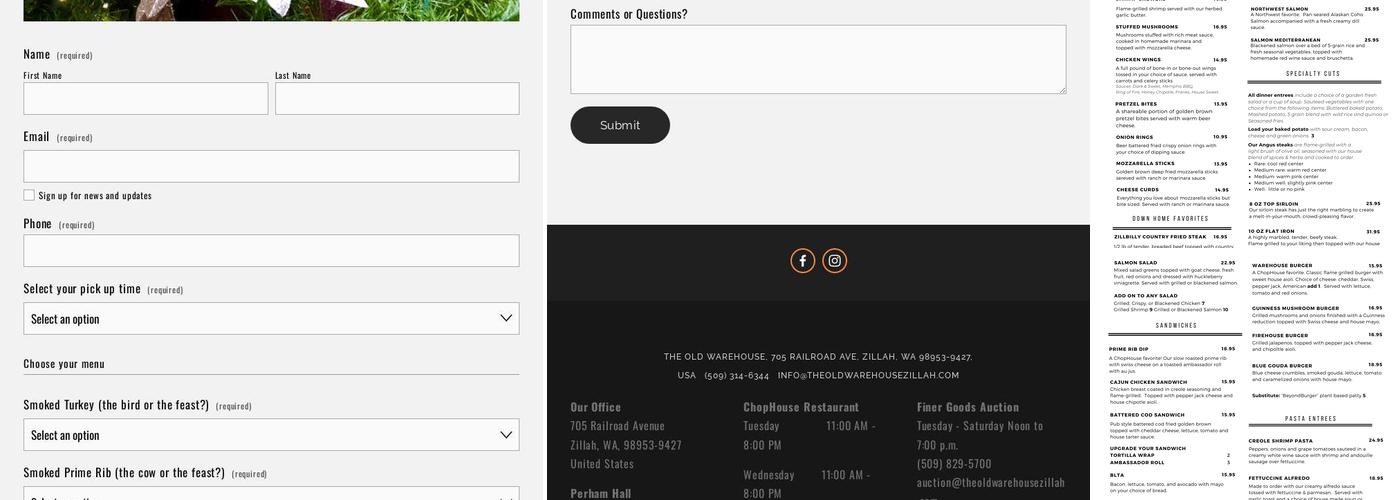Call the (509) 314-6344 phone link

(x=736, y=376)
